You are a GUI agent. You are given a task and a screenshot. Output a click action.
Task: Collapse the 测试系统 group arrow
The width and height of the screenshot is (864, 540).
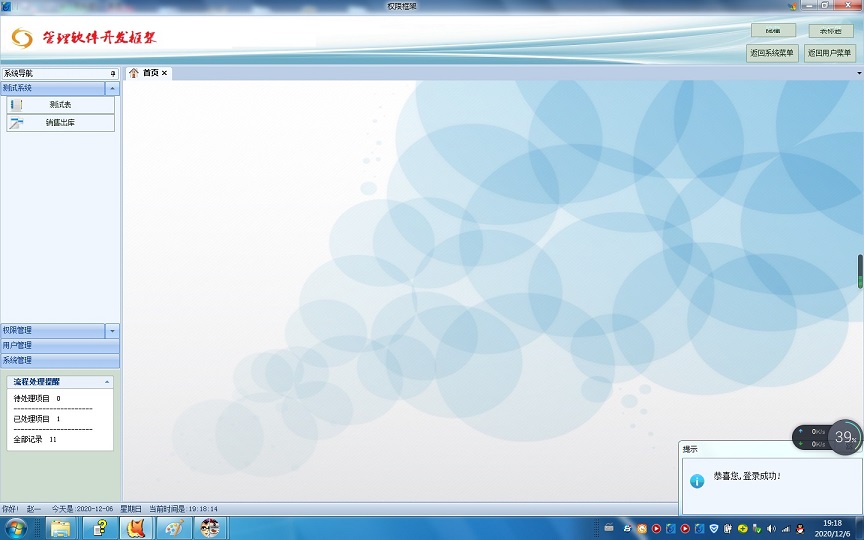click(x=112, y=88)
